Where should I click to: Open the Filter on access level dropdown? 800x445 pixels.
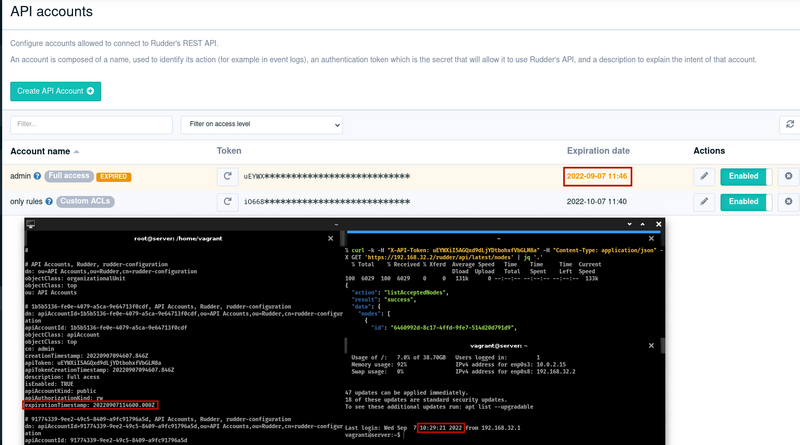(261, 125)
